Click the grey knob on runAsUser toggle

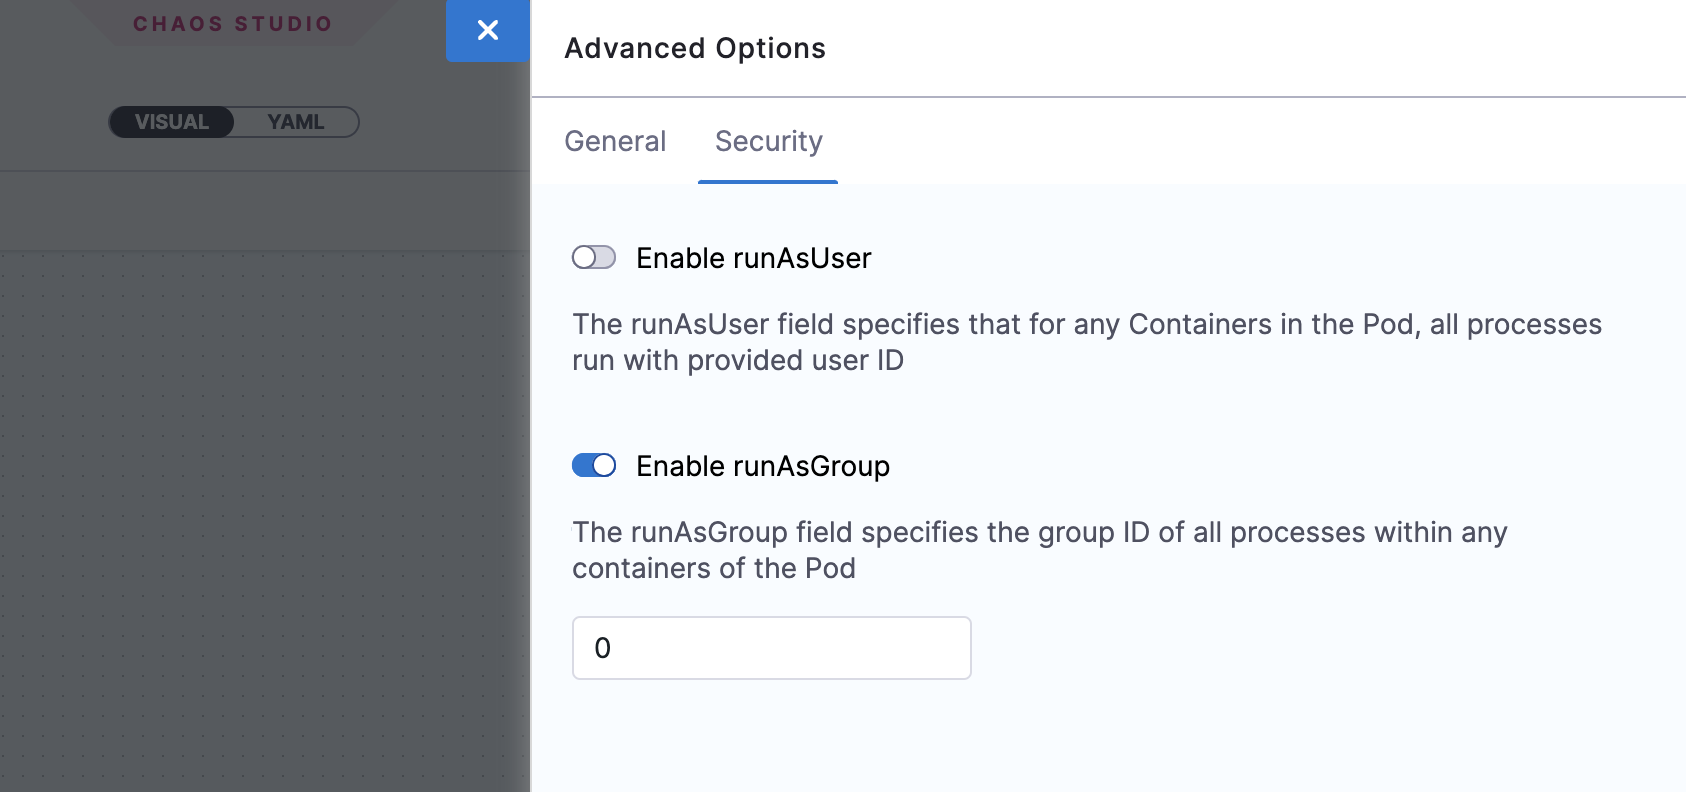584,258
